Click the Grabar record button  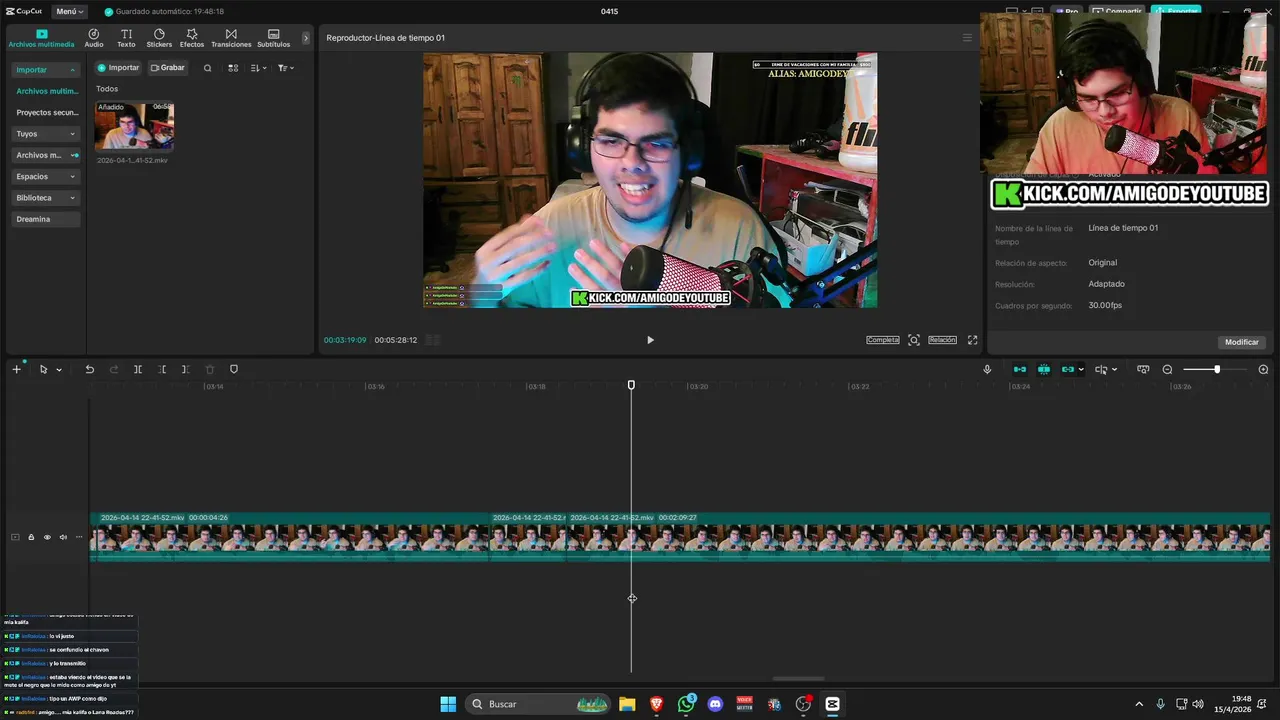168,68
